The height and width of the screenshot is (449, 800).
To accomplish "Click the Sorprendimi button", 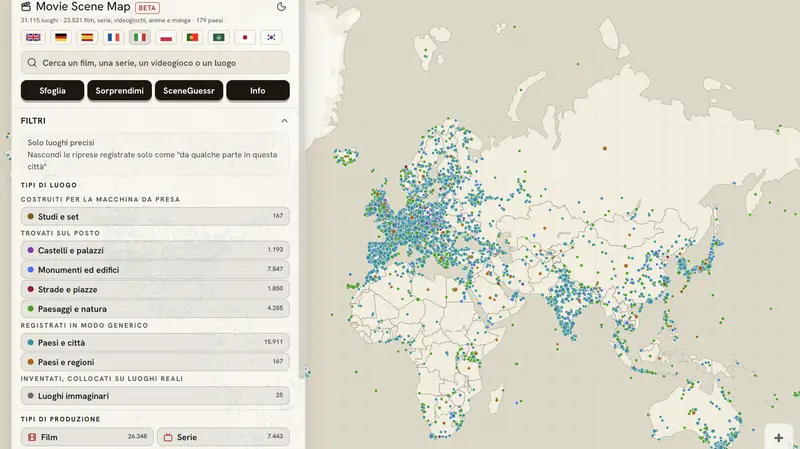I will (119, 90).
